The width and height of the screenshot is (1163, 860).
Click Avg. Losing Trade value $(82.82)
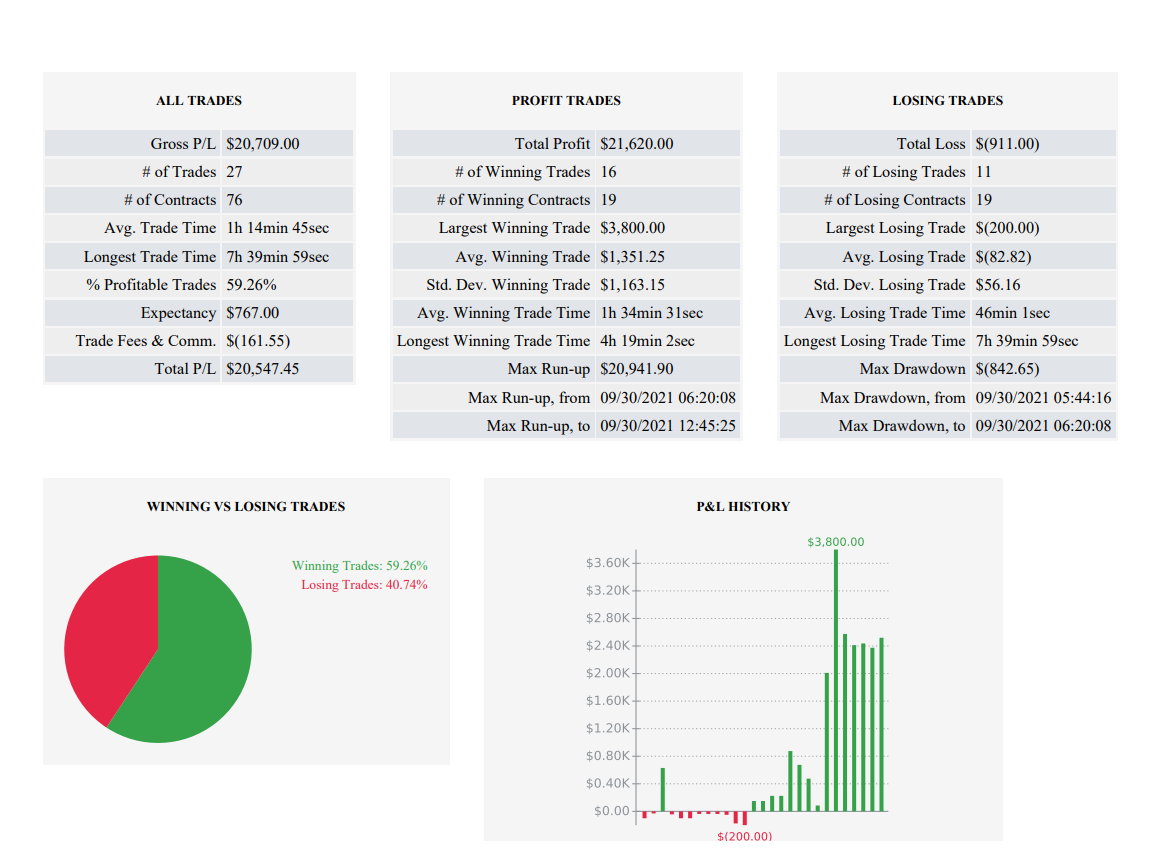[1004, 256]
